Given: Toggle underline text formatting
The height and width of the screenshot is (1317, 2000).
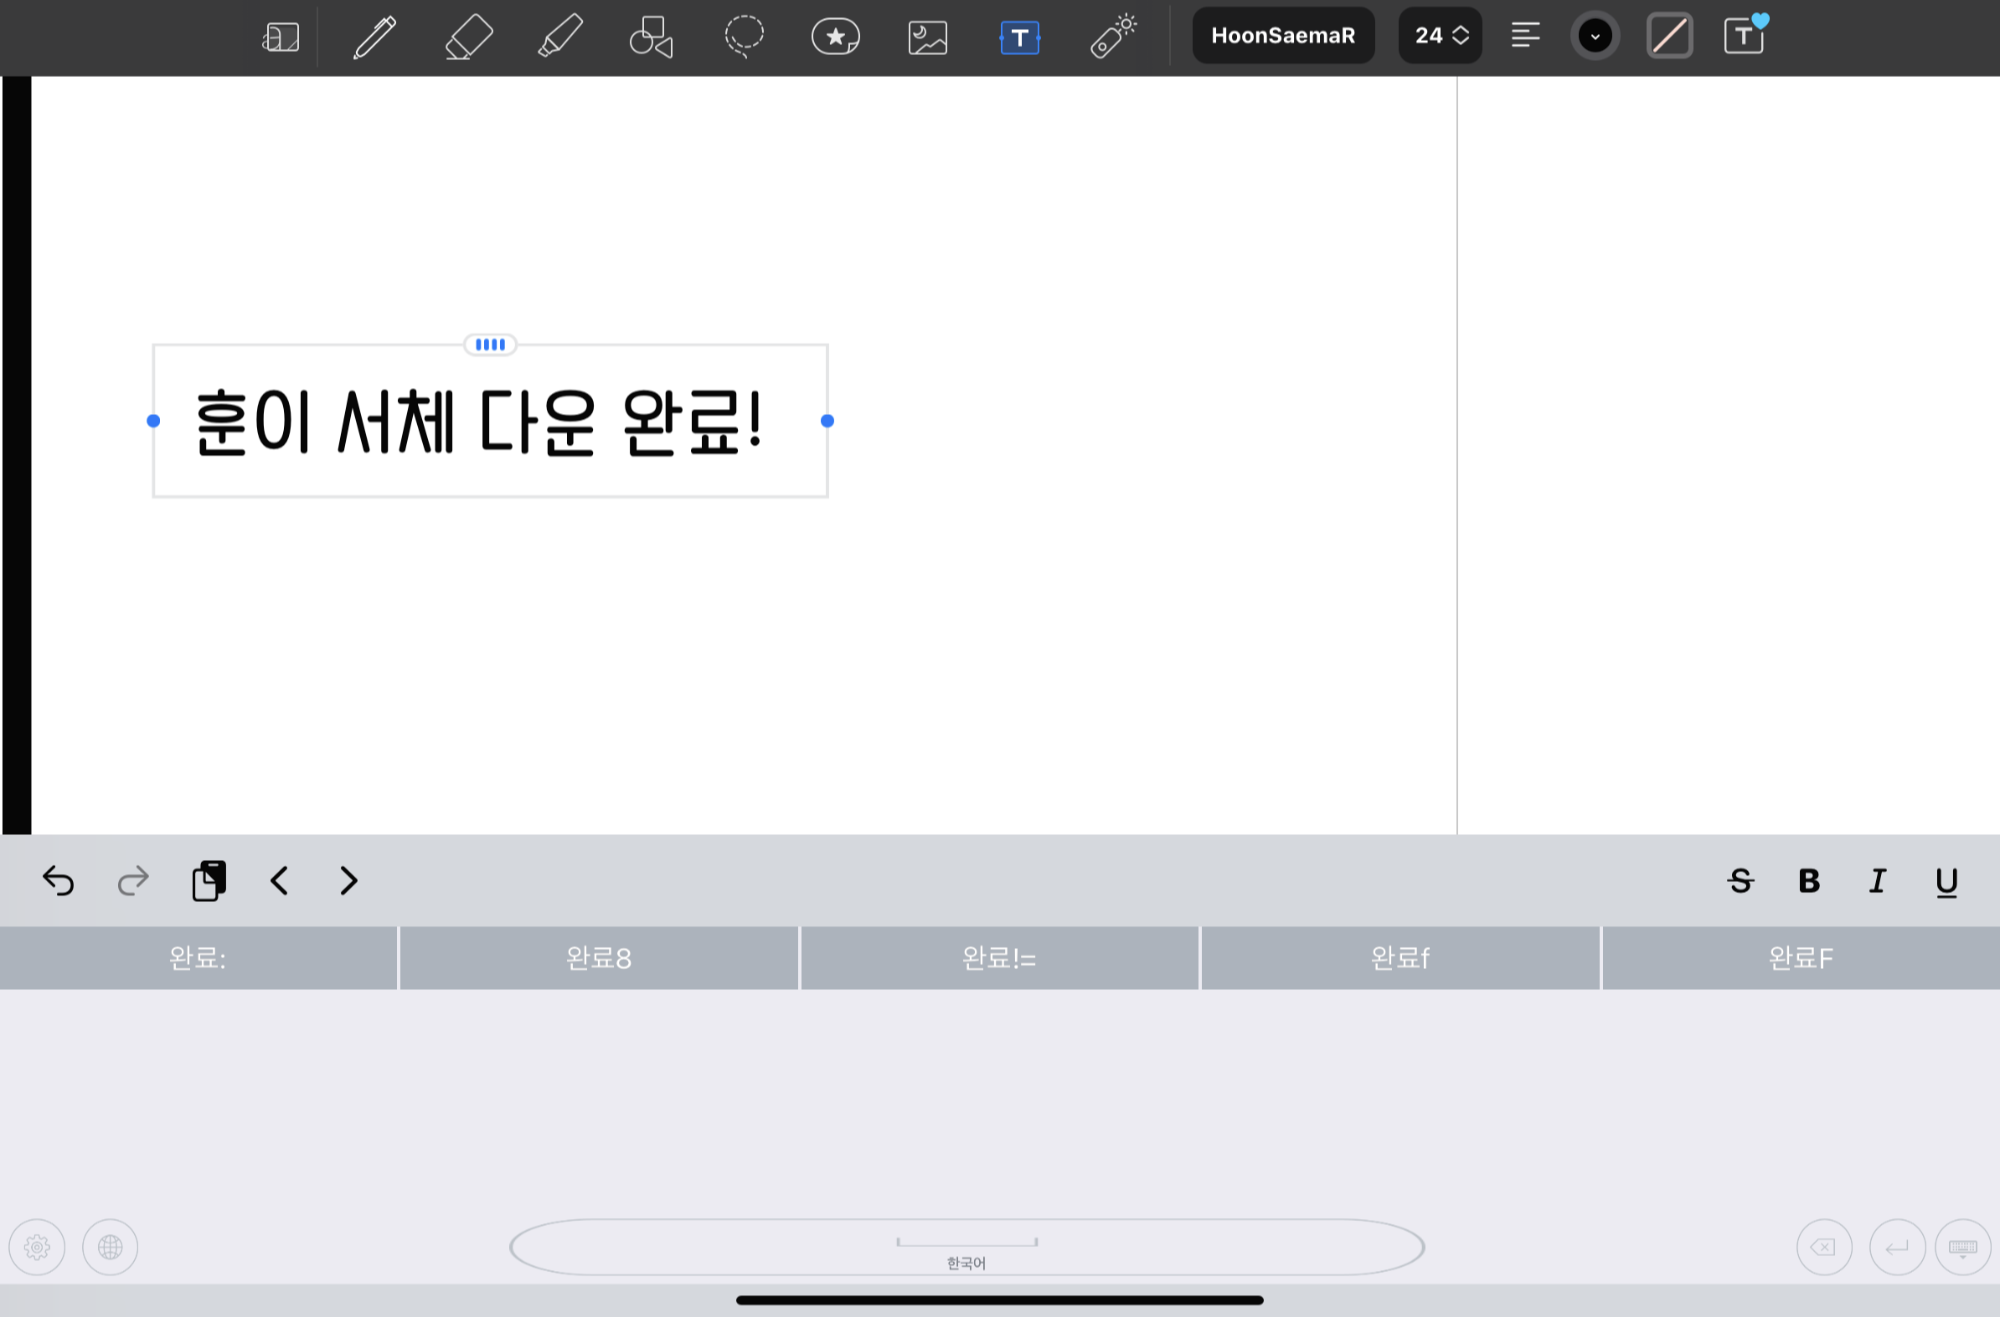Looking at the screenshot, I should coord(1946,881).
